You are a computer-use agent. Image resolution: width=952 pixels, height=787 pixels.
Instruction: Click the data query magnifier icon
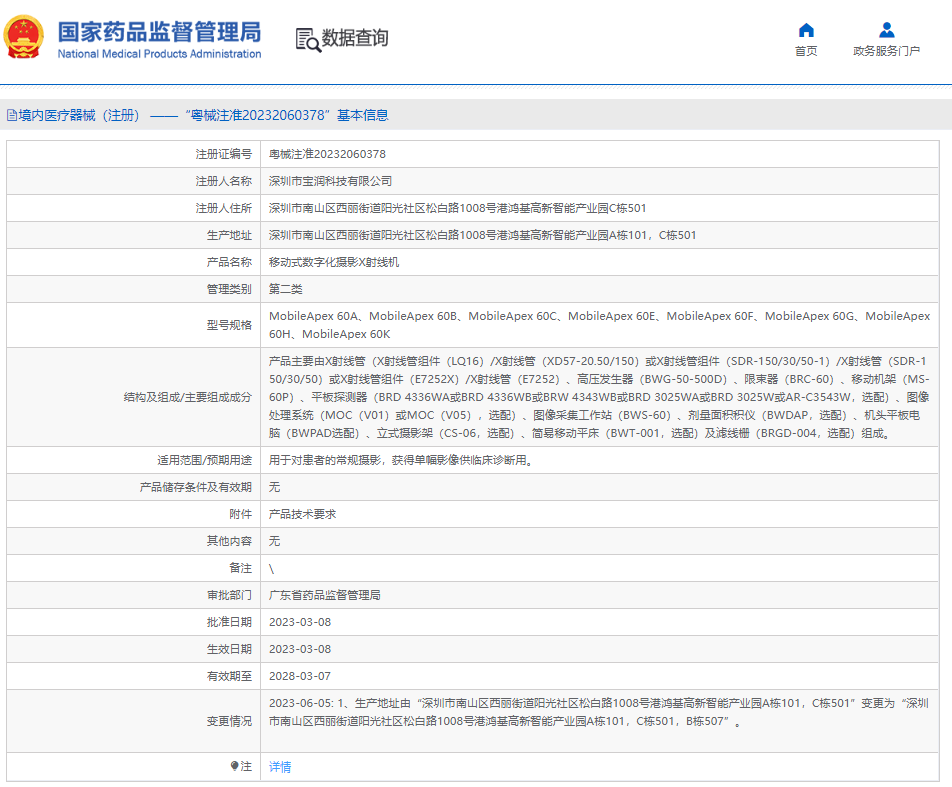pyautogui.click(x=308, y=39)
